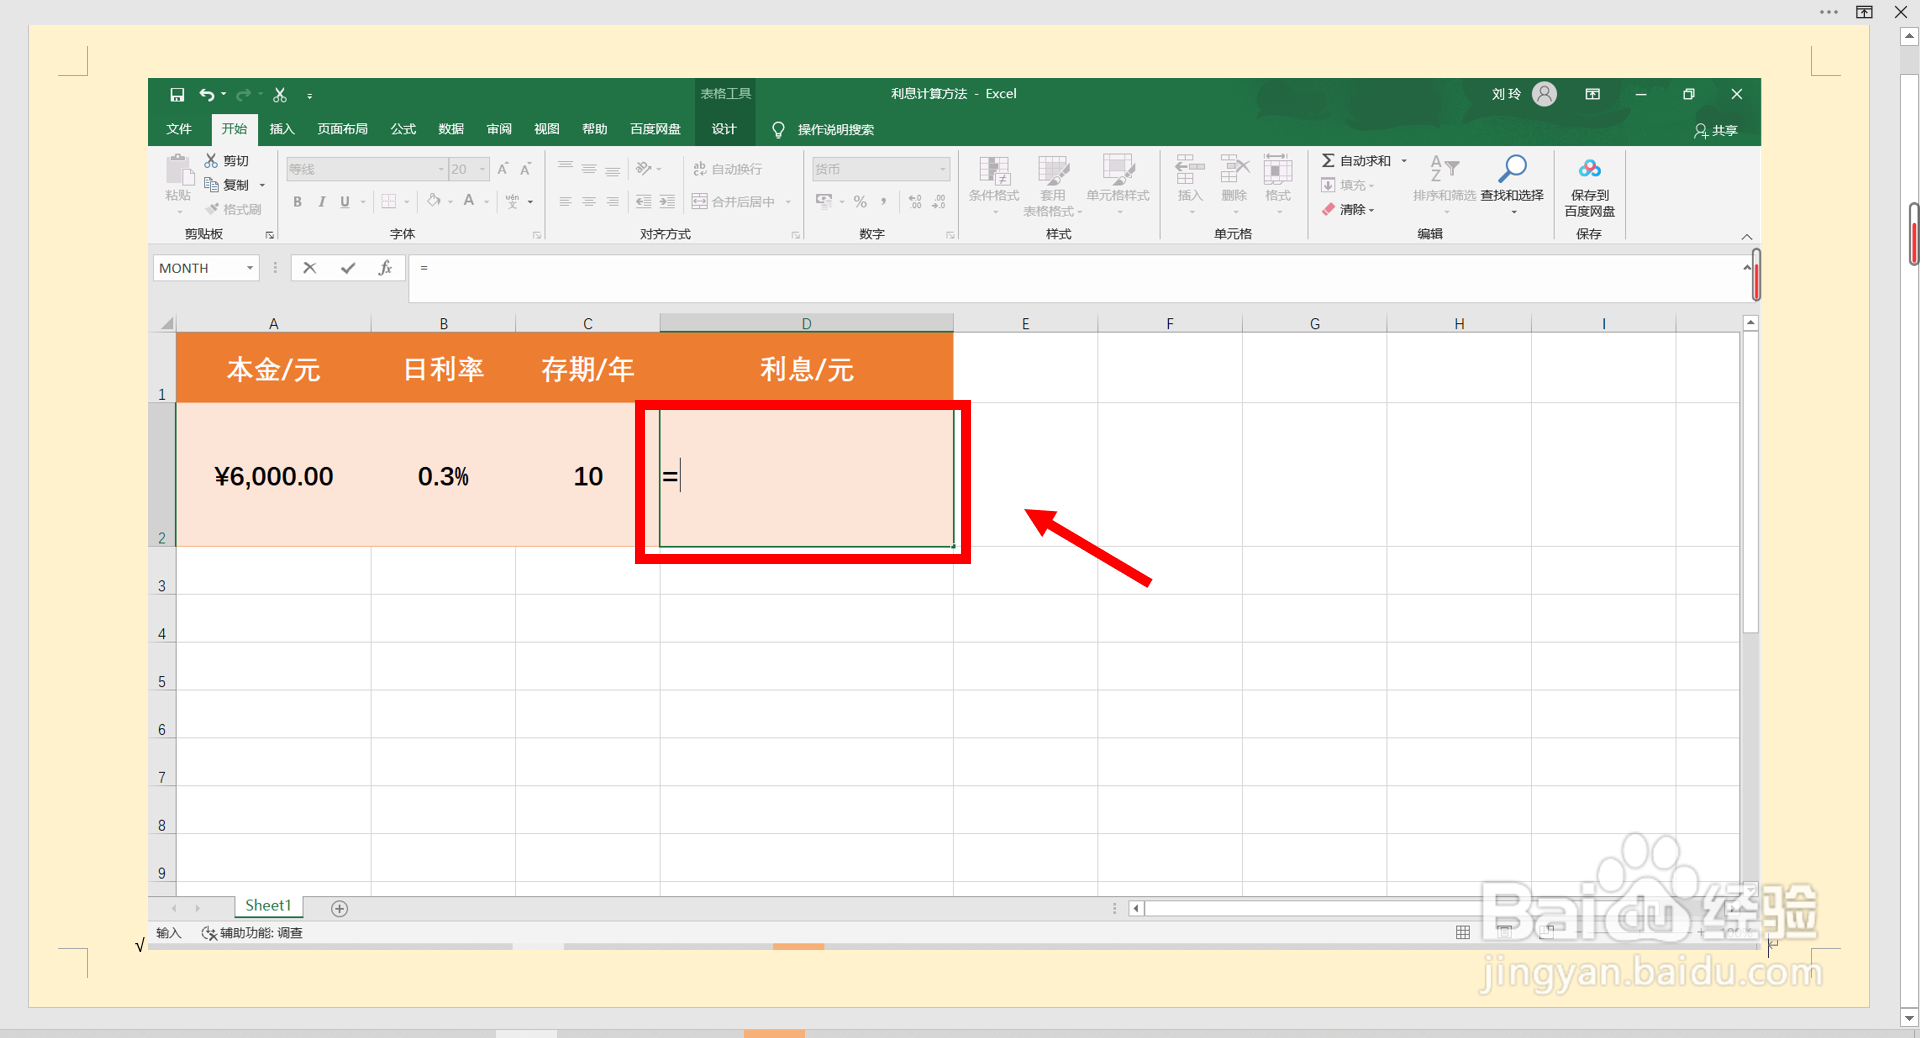Add a new worksheet with the plus button

point(339,908)
